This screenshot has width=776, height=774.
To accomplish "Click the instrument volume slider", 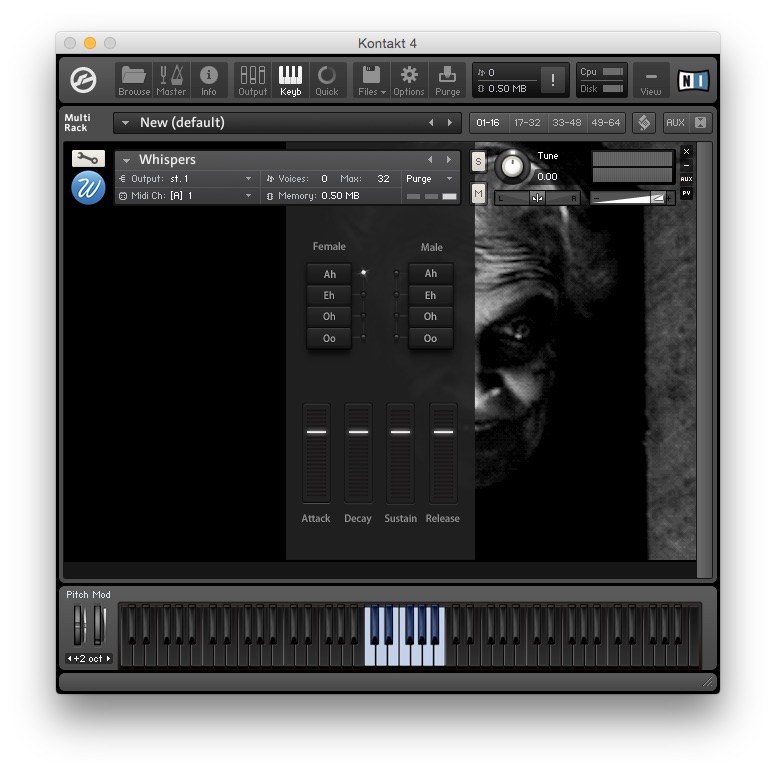I will (x=633, y=198).
